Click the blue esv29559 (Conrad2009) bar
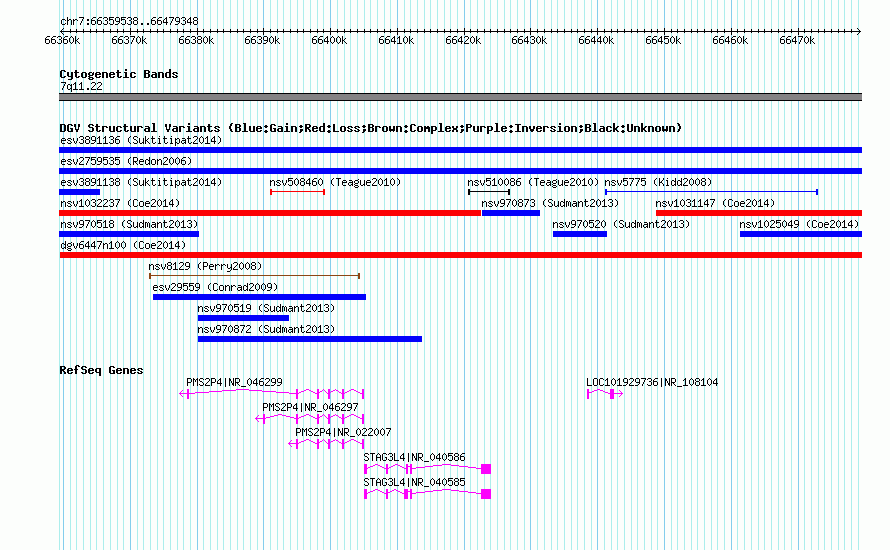The height and width of the screenshot is (550, 890). [259, 297]
